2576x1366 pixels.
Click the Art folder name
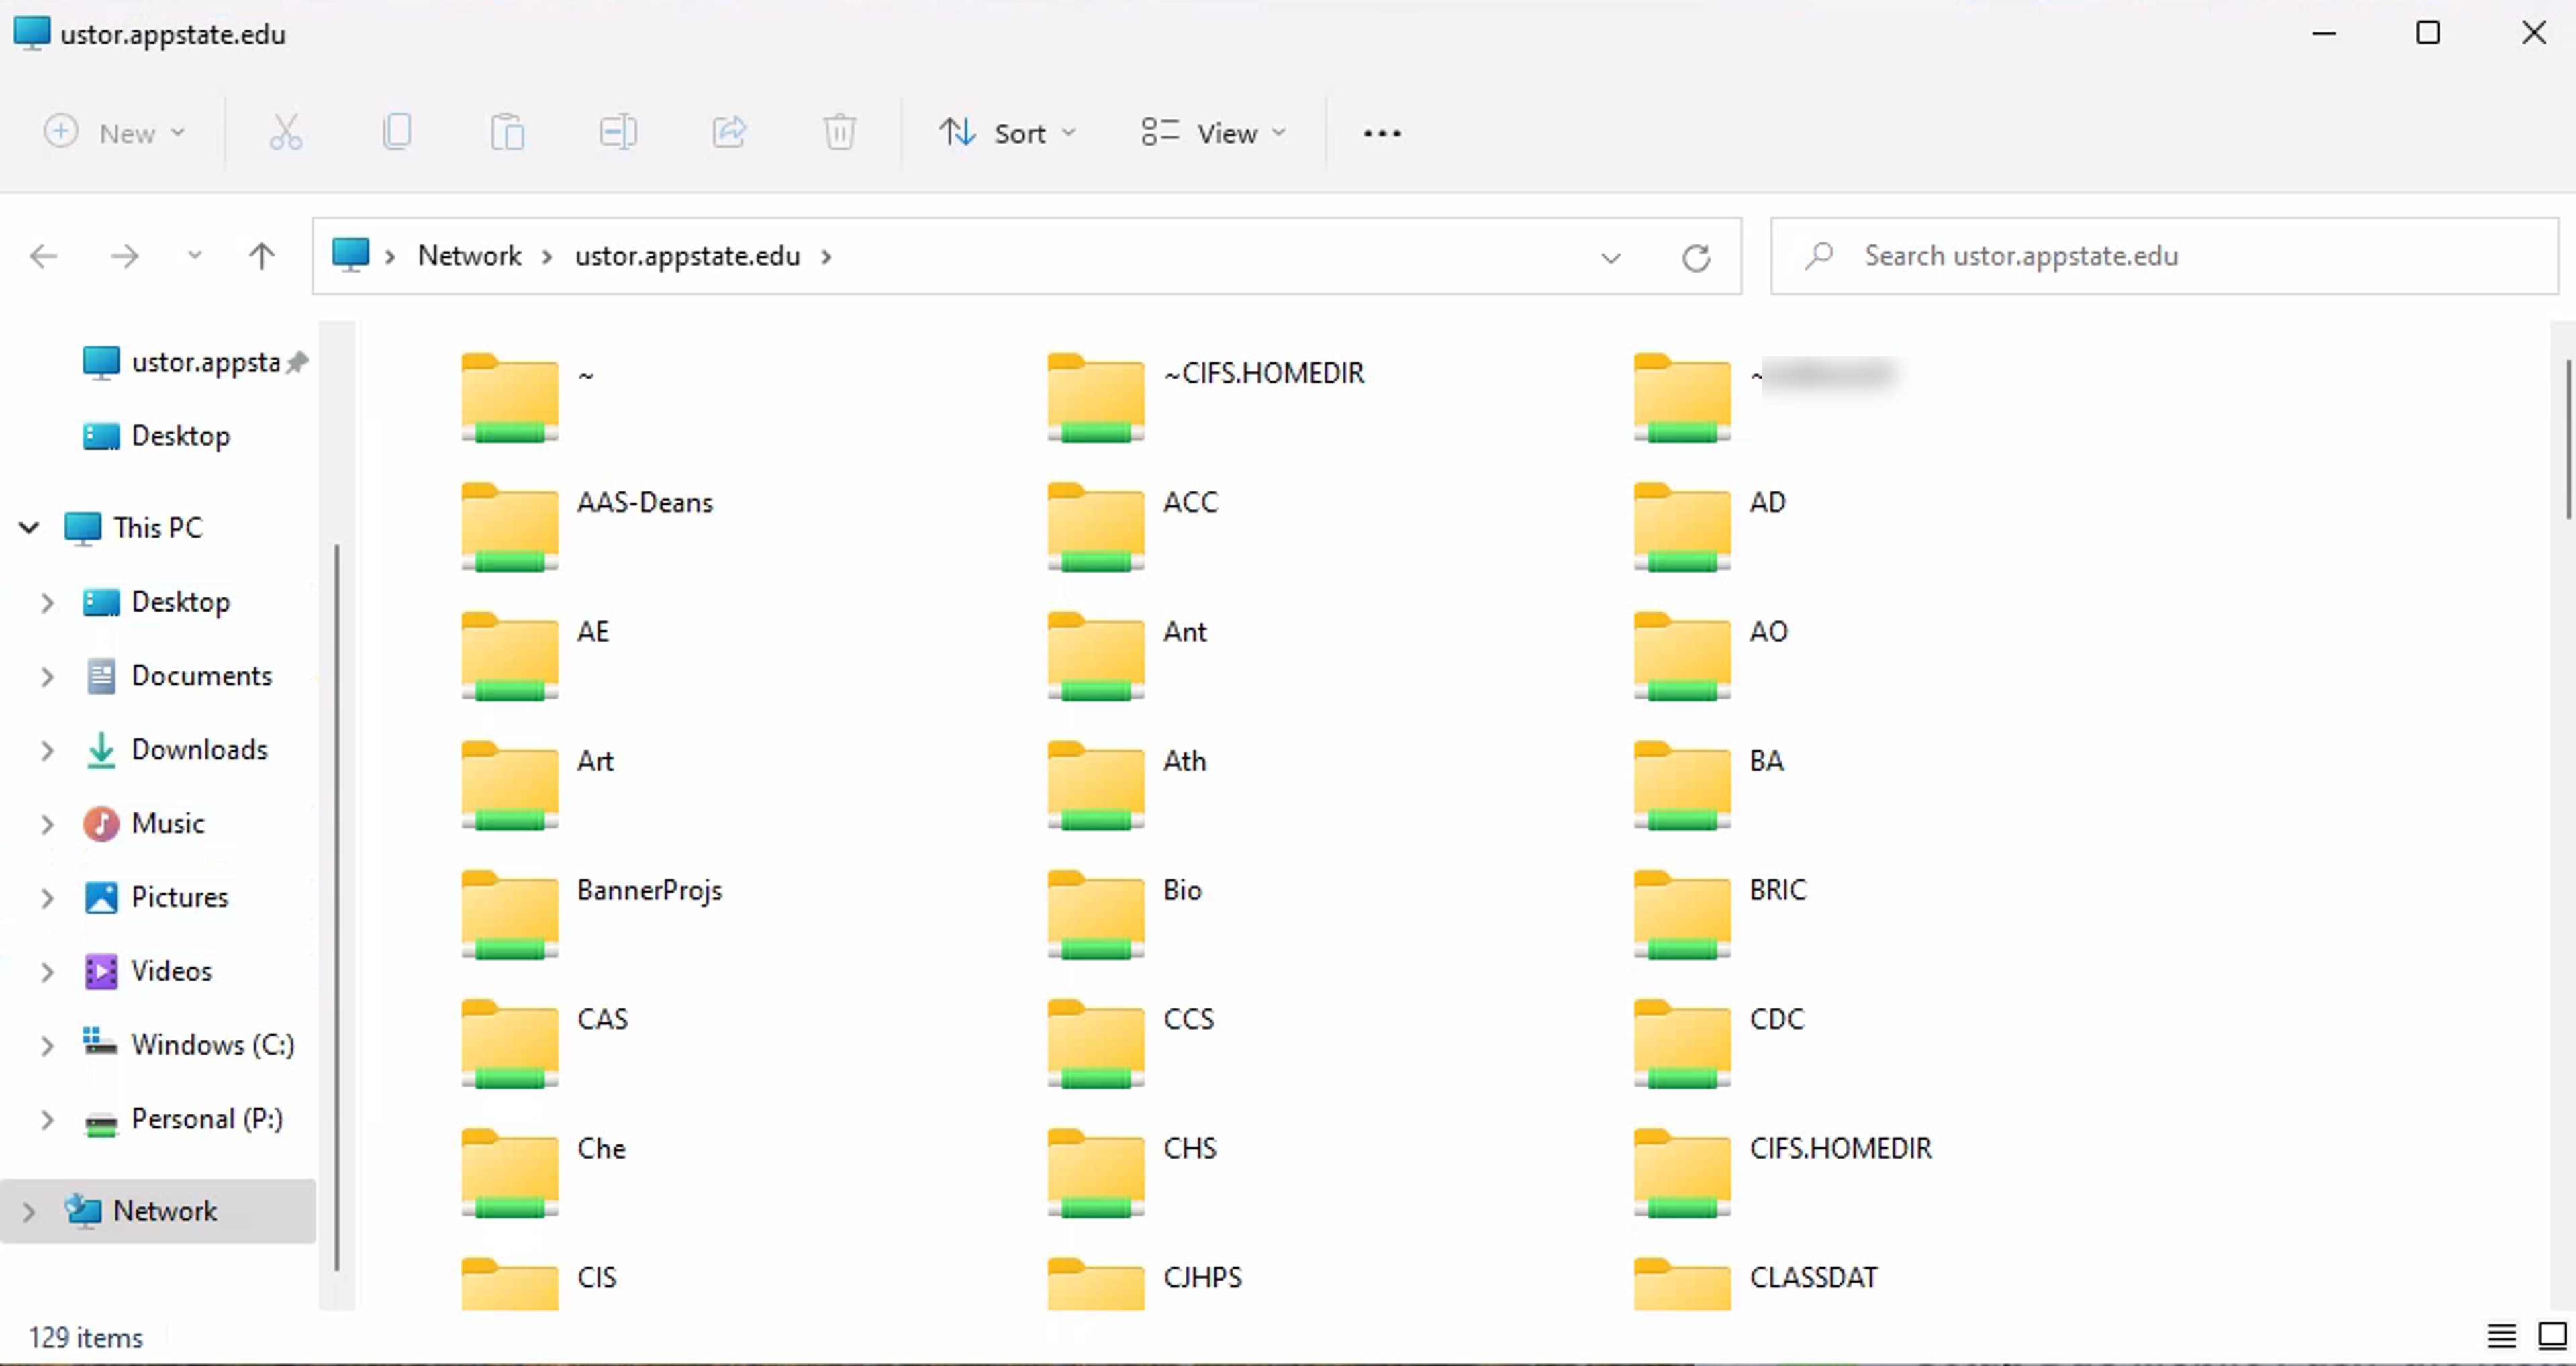point(595,761)
